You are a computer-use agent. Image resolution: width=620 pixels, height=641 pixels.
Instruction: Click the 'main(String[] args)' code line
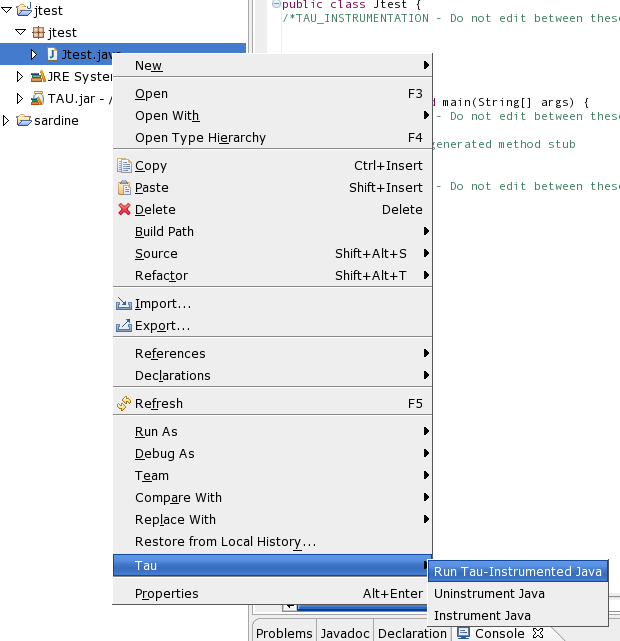(515, 102)
